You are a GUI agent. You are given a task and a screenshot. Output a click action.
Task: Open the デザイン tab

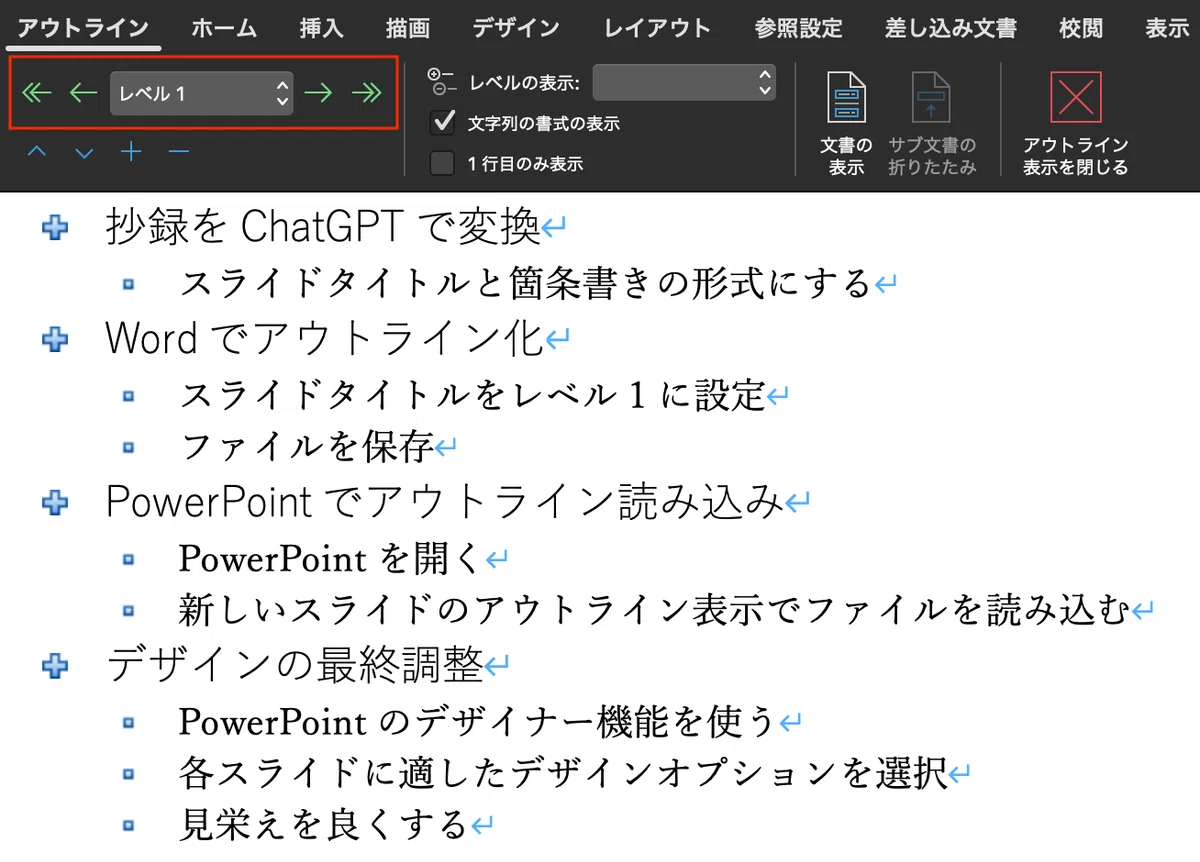point(516,28)
